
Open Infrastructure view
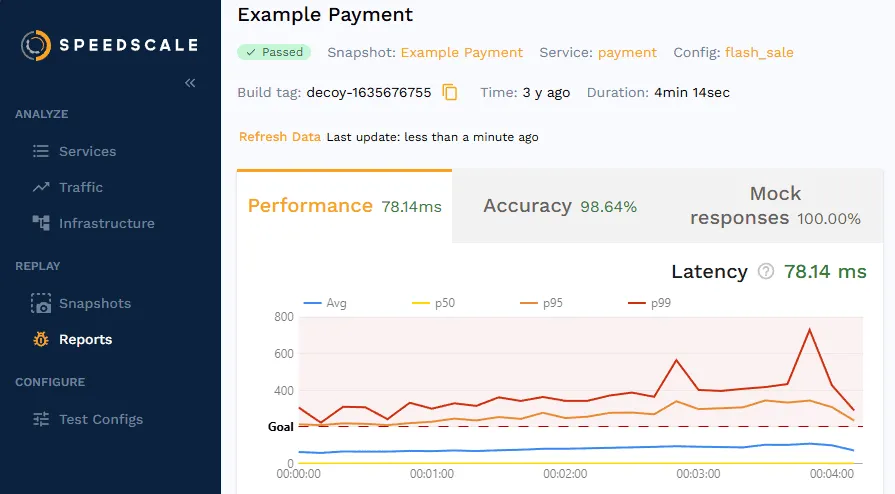coord(107,223)
